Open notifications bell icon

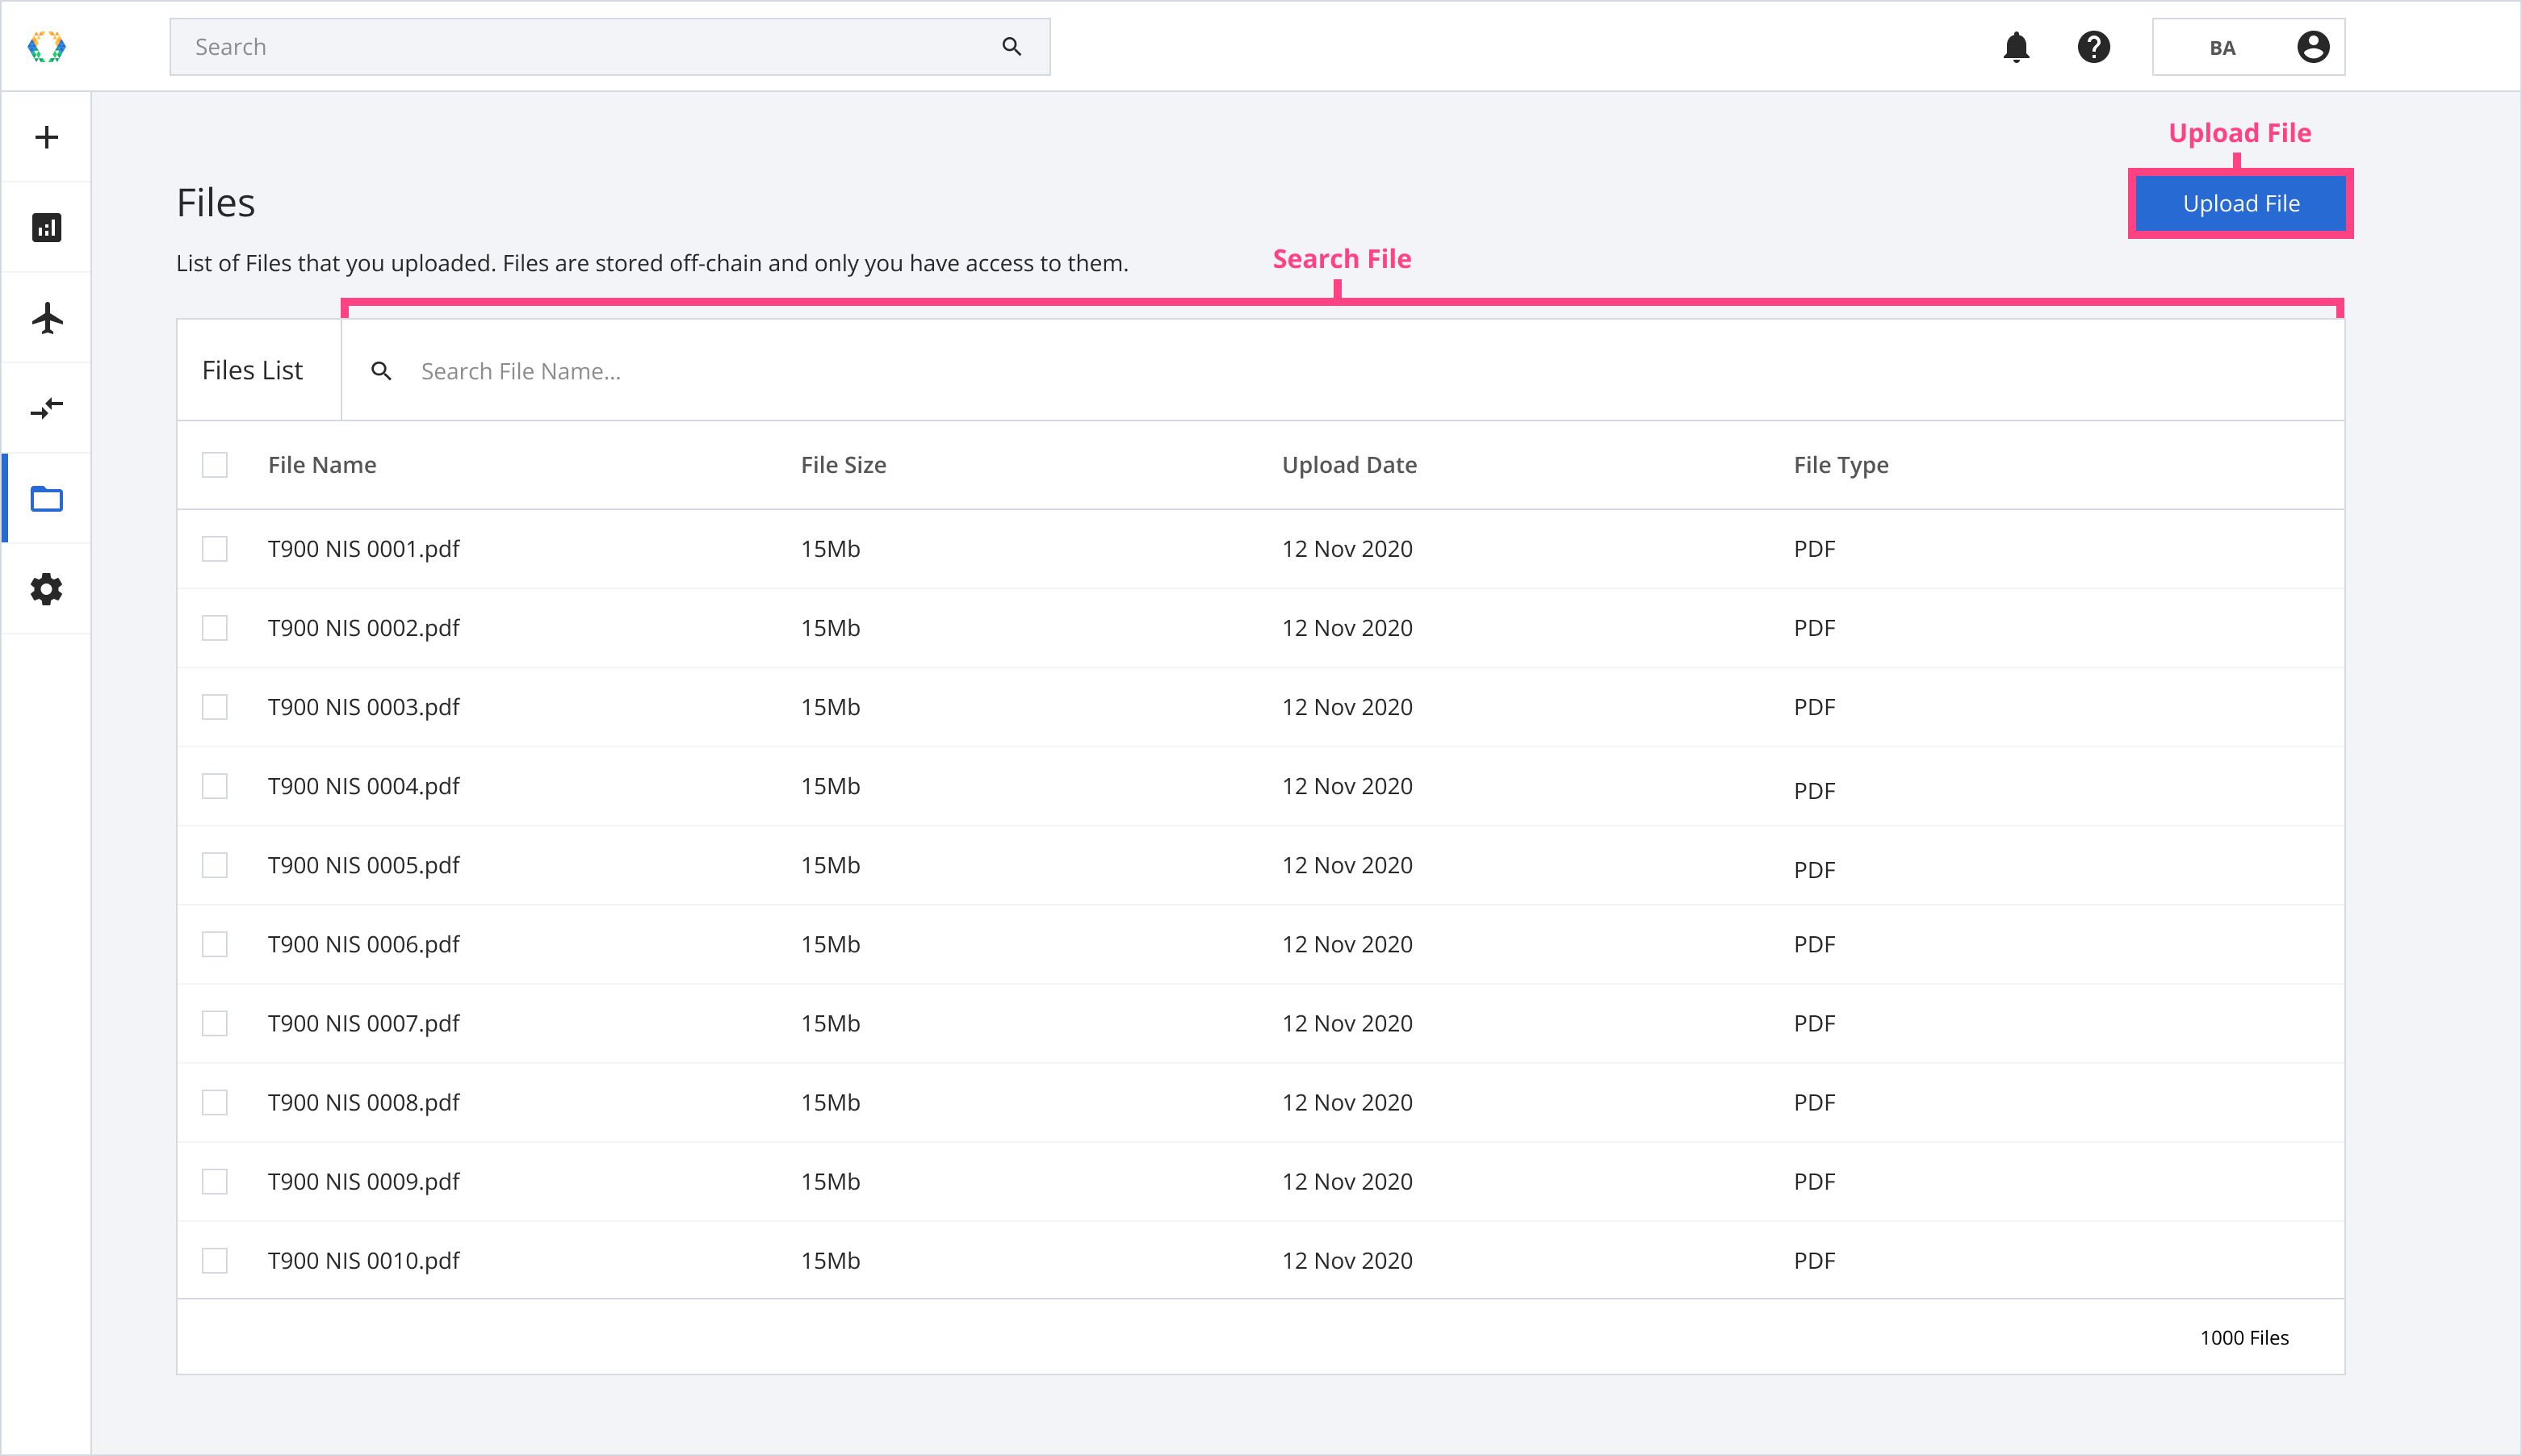click(x=2016, y=47)
